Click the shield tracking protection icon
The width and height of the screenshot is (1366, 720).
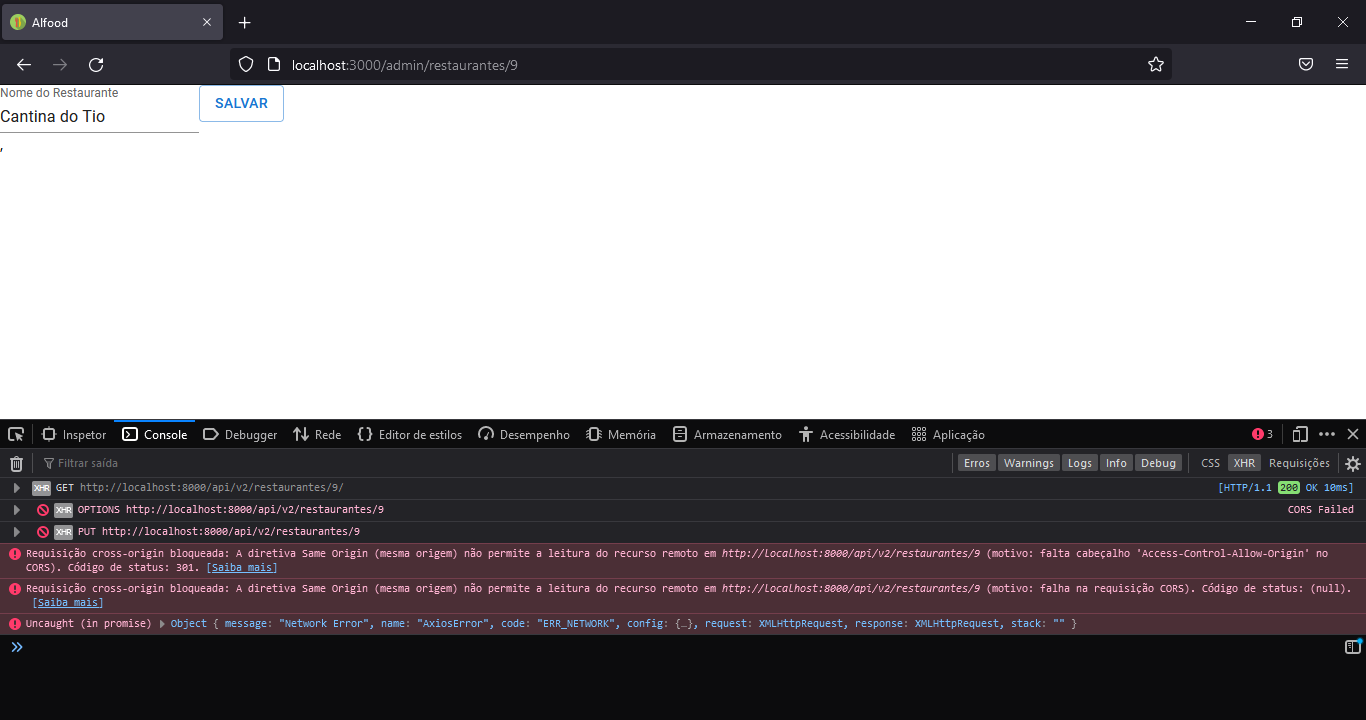[246, 65]
